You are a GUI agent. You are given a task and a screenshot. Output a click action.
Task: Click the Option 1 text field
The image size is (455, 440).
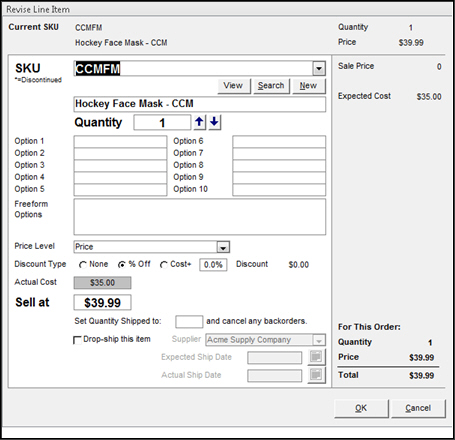click(120, 141)
